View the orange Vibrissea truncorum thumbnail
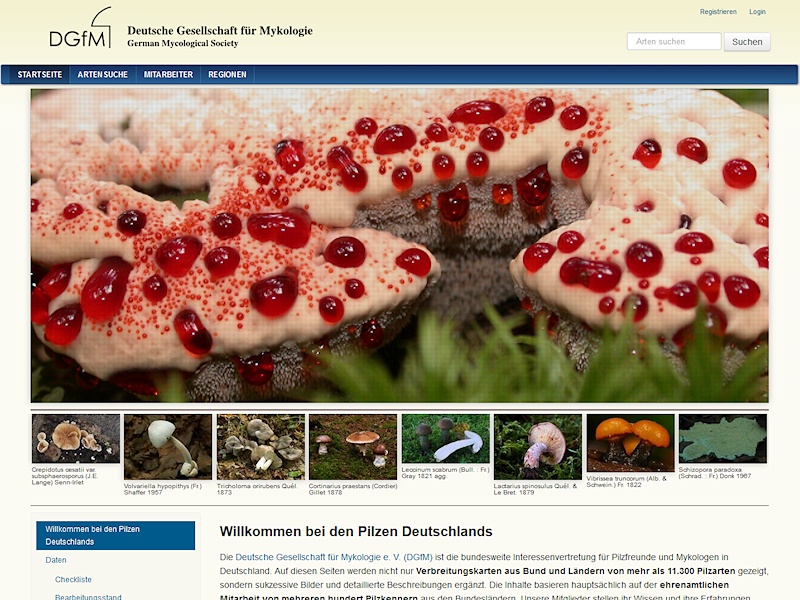 click(630, 443)
